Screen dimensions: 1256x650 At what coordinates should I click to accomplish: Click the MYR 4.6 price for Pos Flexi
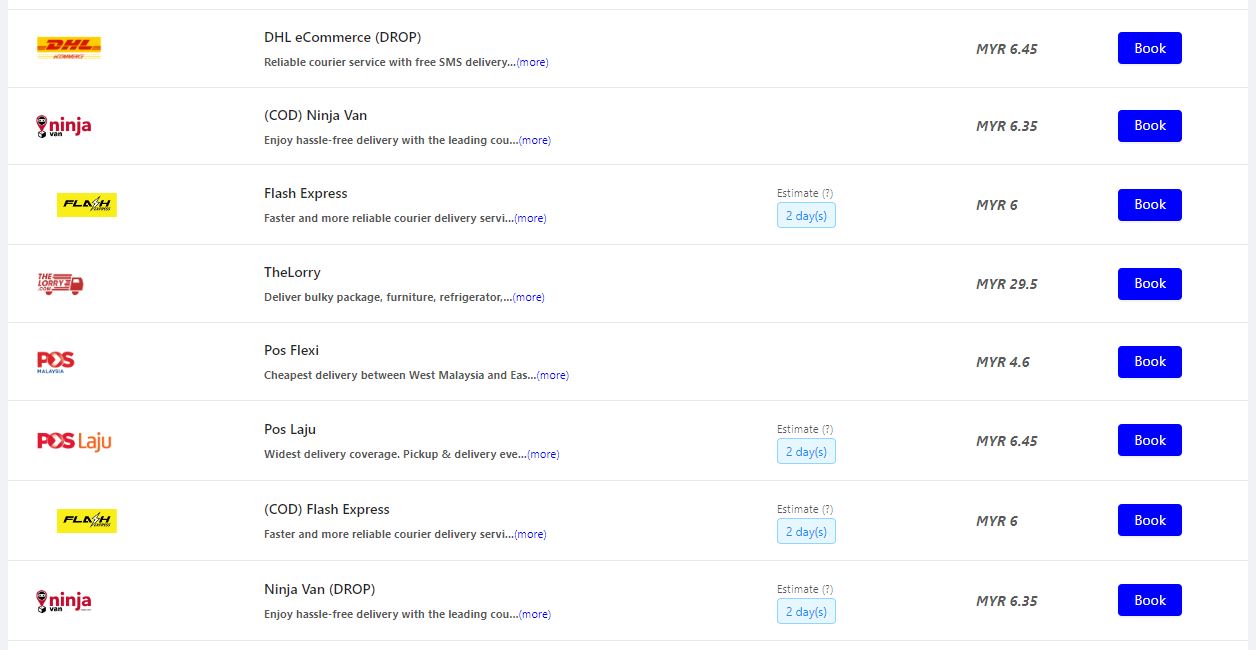coord(1003,362)
